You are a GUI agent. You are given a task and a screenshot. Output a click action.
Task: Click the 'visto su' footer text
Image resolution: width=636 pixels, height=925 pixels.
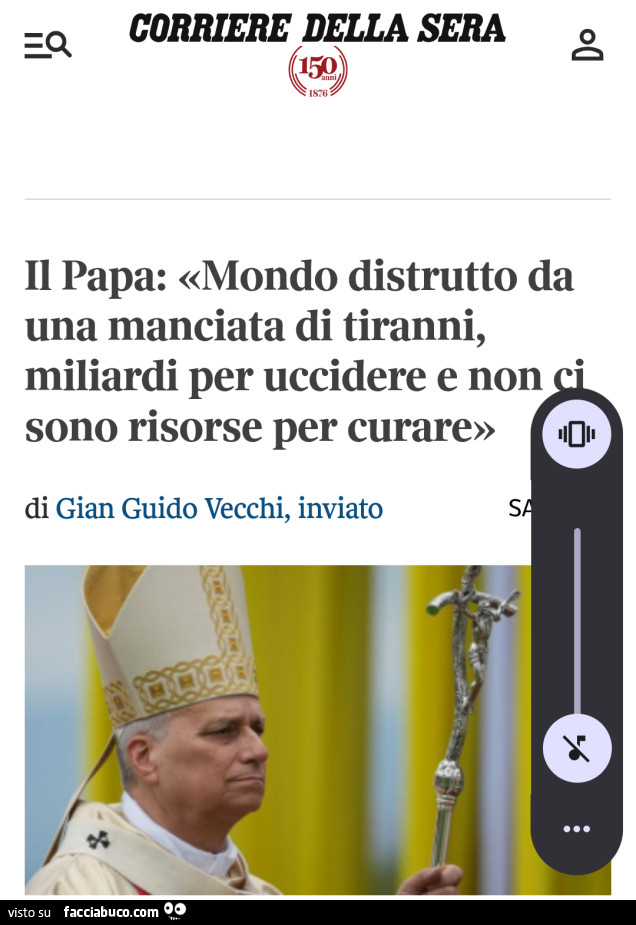29,913
